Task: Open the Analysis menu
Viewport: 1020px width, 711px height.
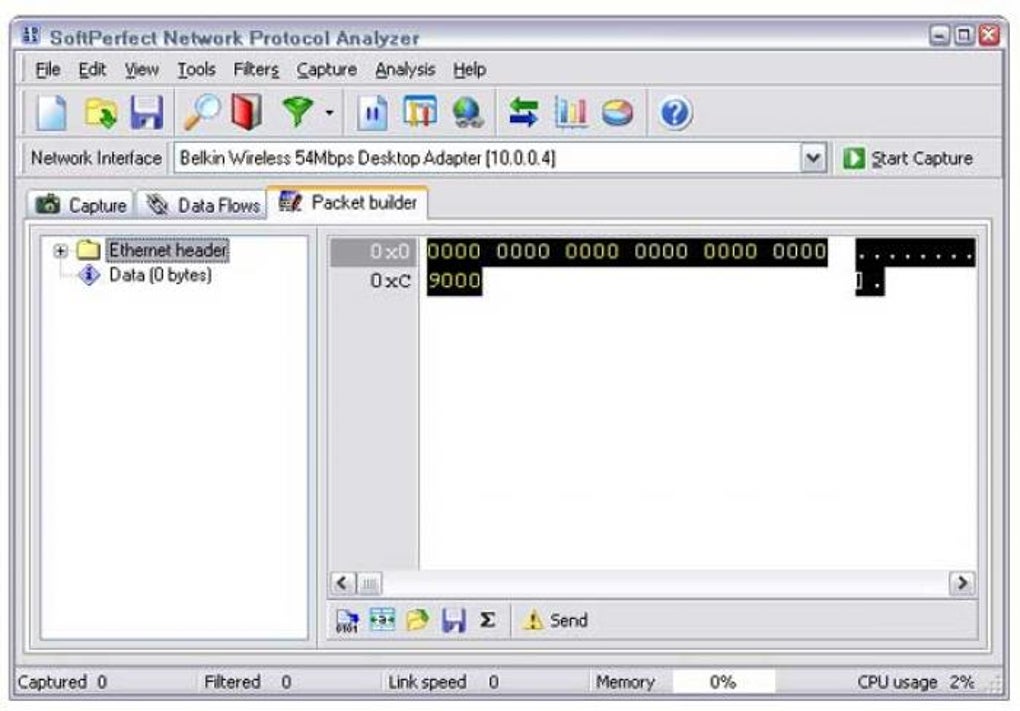Action: pos(404,69)
